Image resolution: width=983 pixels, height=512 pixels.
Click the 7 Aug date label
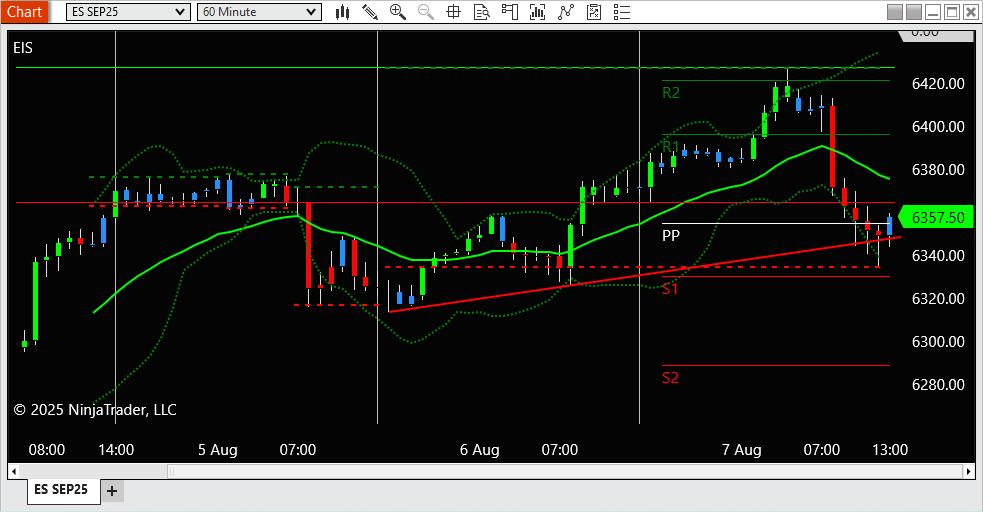click(x=742, y=450)
